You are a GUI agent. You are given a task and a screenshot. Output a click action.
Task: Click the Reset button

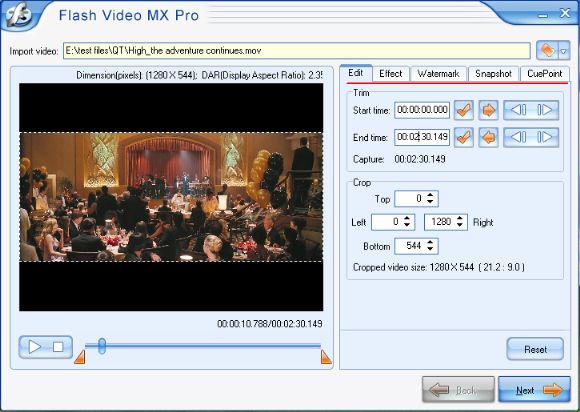pyautogui.click(x=535, y=349)
